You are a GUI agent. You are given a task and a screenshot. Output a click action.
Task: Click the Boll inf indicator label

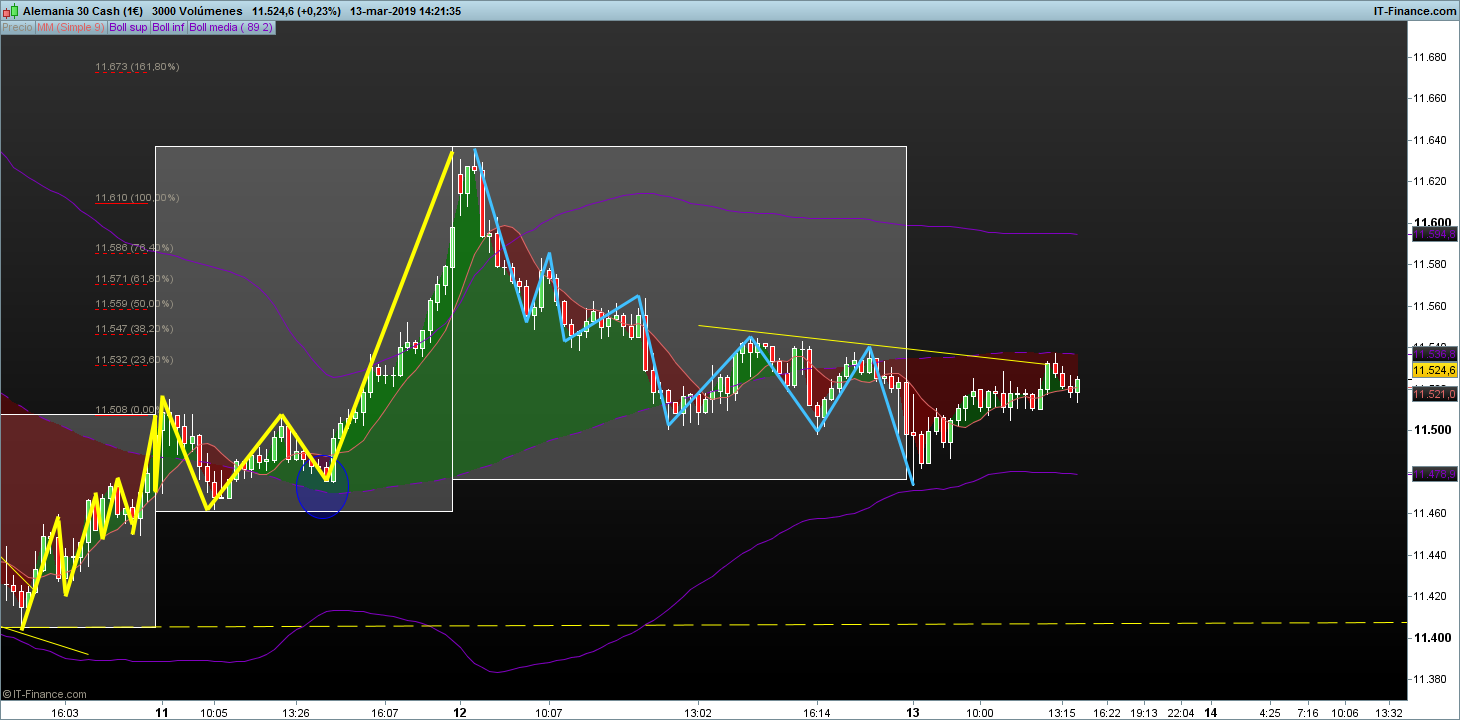[x=168, y=28]
